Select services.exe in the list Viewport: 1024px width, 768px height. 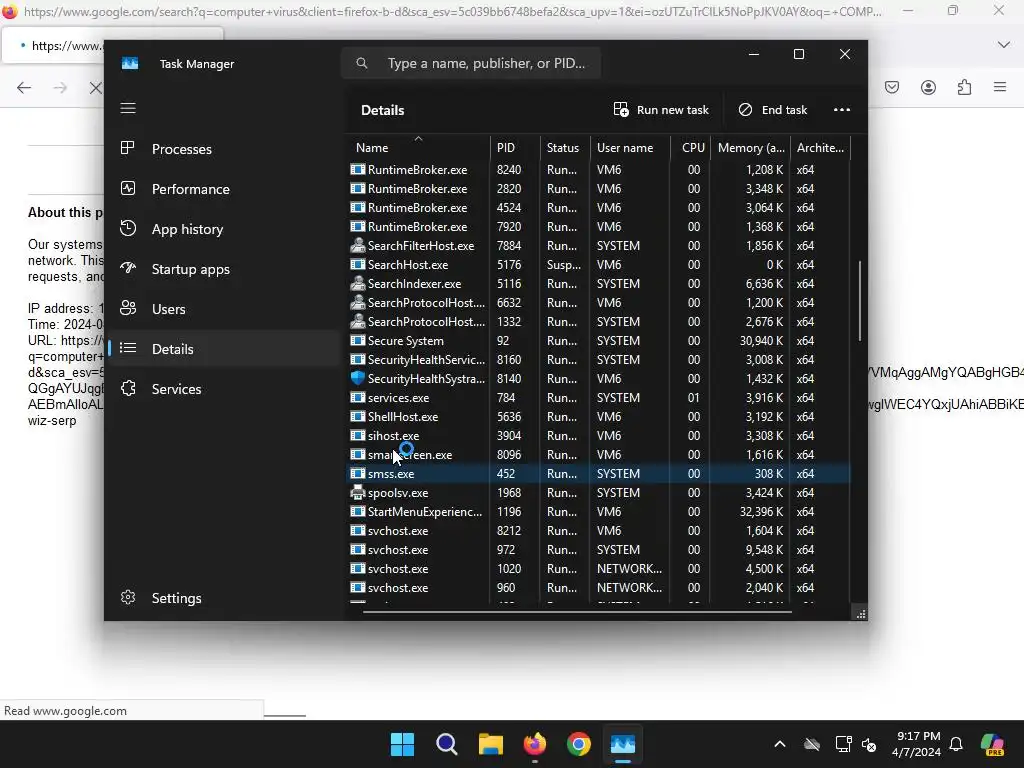point(598,397)
